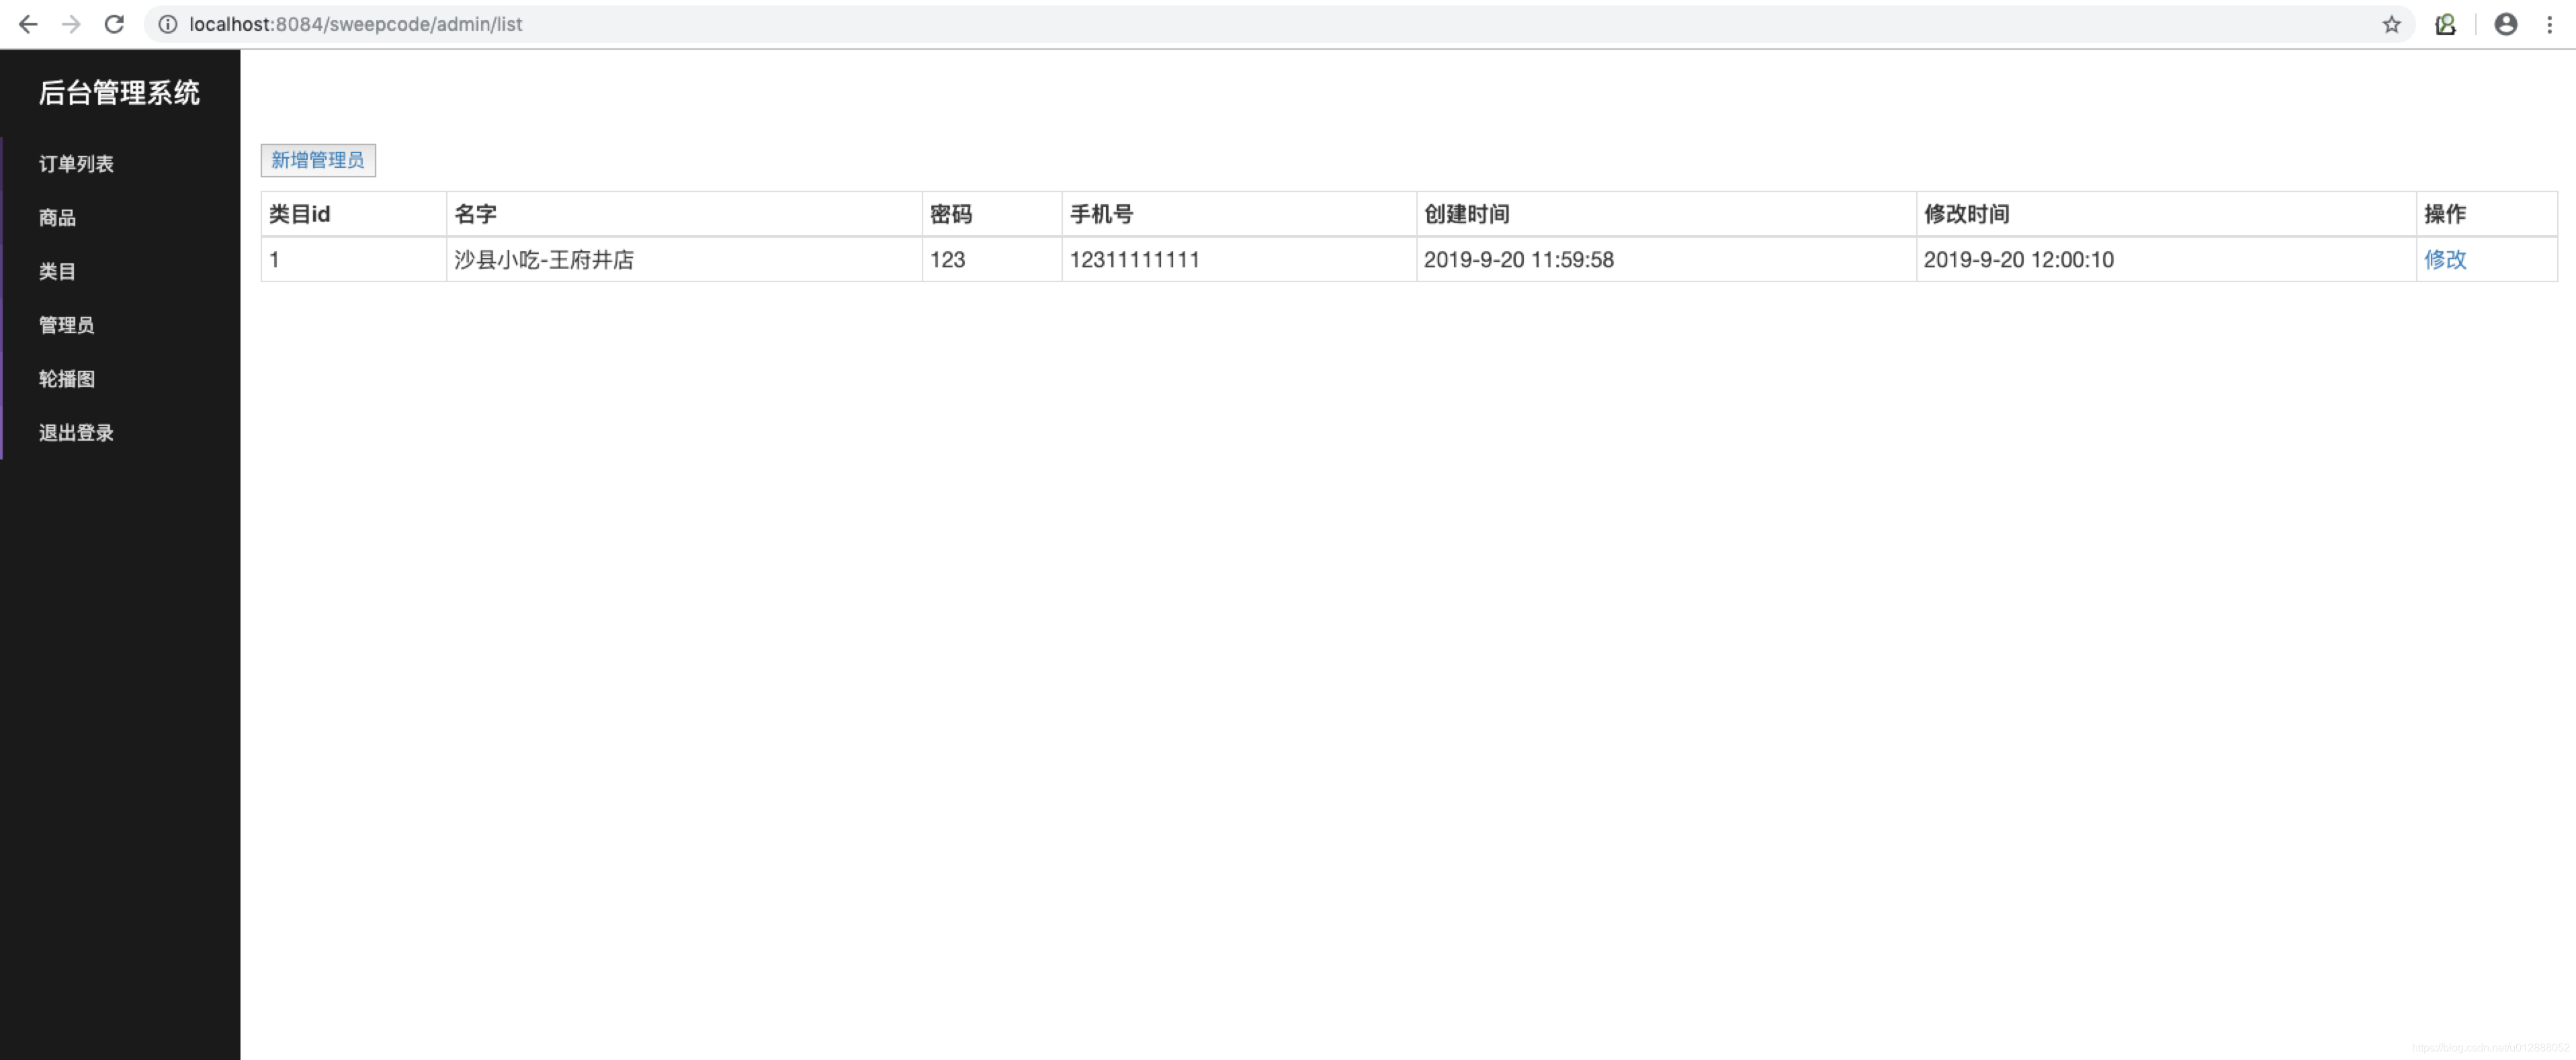Click the 后台管理系统 title
The image size is (2576, 1060).
(x=119, y=93)
